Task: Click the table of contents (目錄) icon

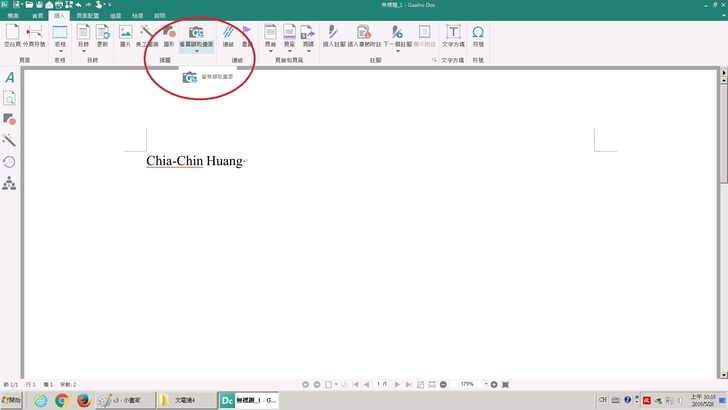Action: coord(83,32)
